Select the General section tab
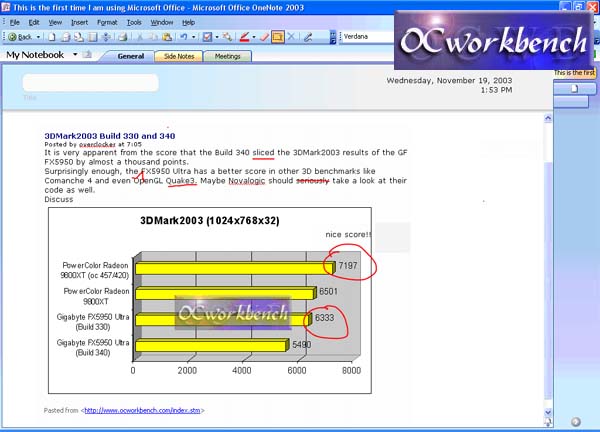 point(130,56)
